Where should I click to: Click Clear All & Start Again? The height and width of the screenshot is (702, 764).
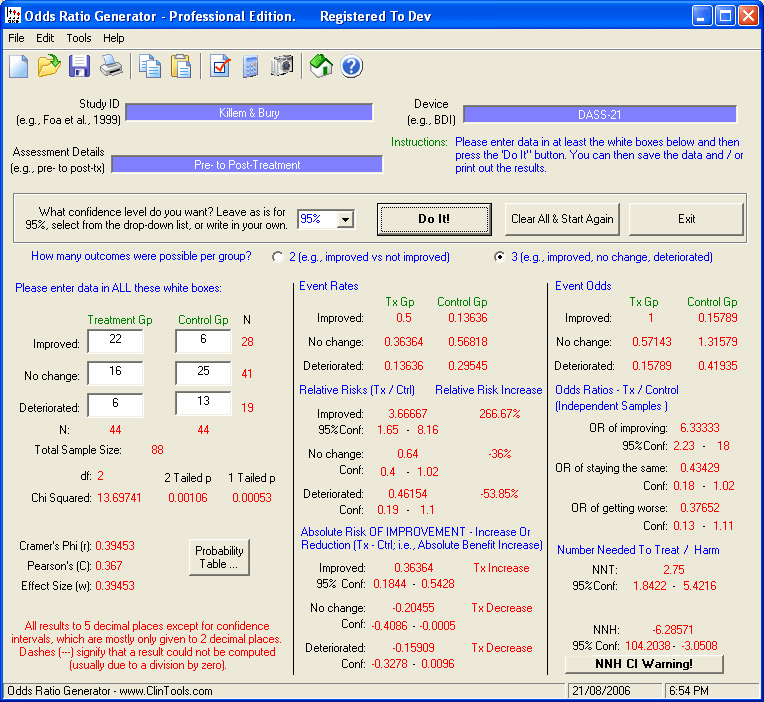tap(563, 219)
